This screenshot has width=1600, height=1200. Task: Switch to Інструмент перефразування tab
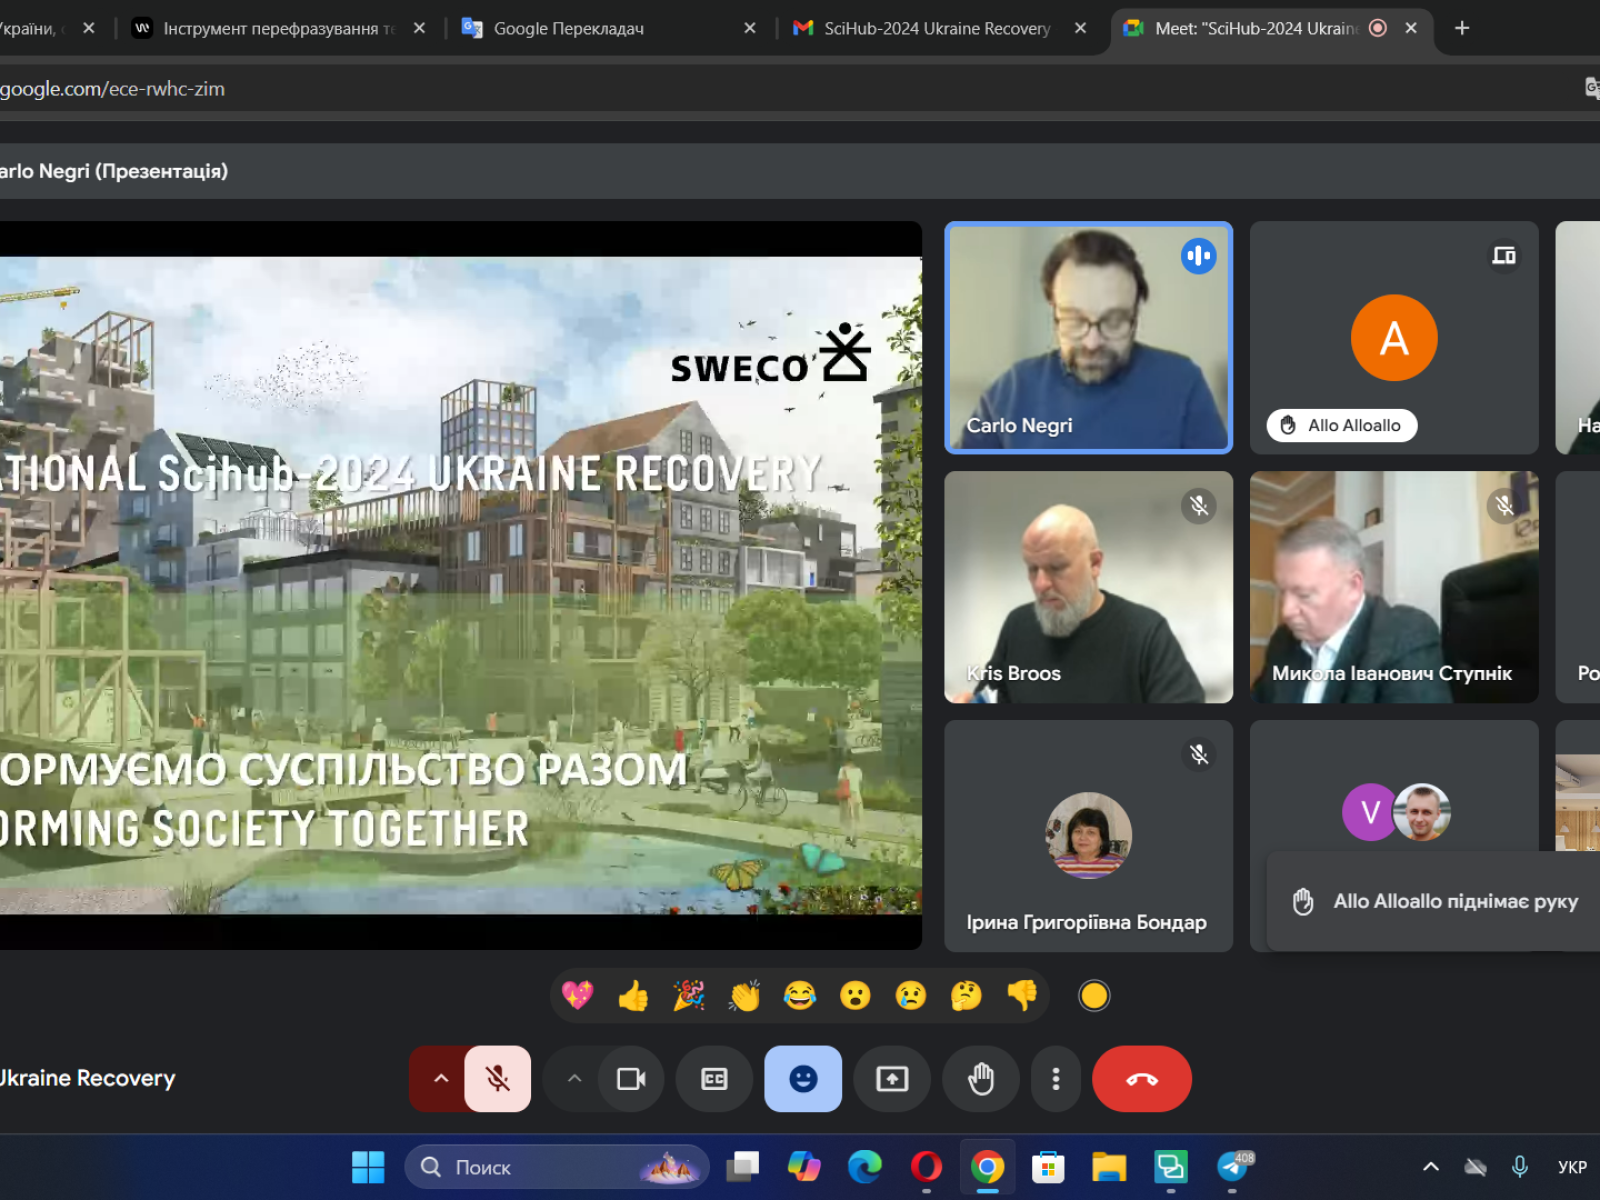click(x=279, y=28)
